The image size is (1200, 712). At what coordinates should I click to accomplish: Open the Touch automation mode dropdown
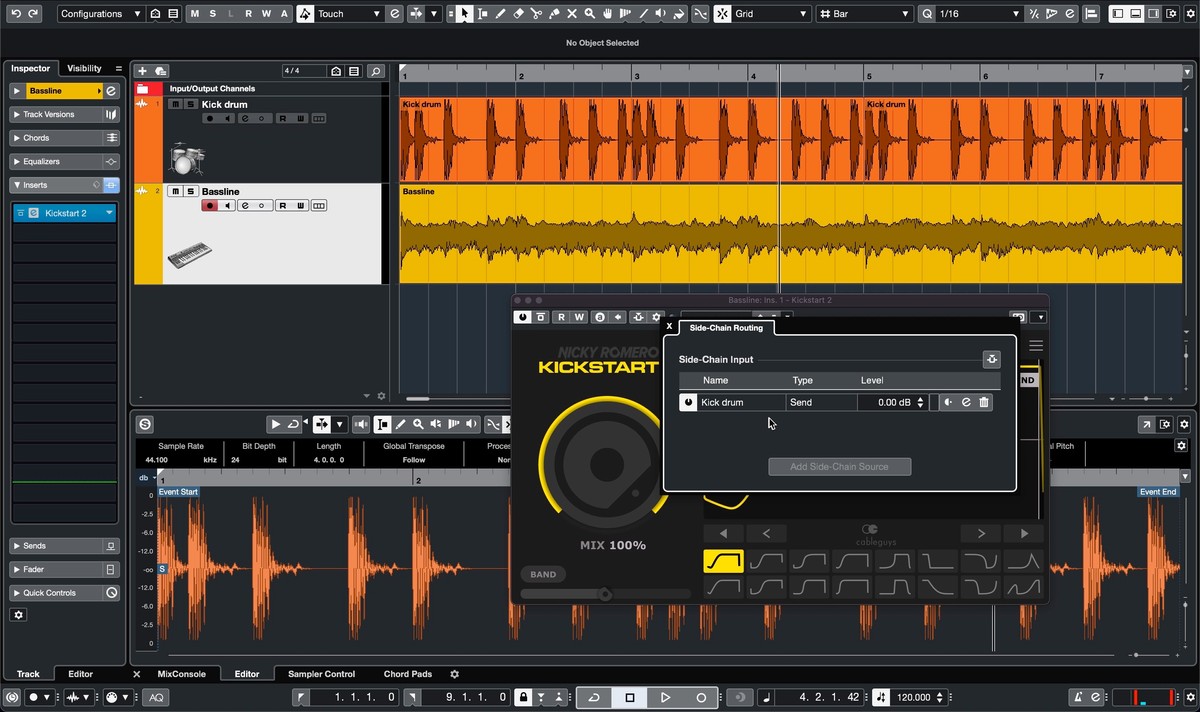click(350, 14)
